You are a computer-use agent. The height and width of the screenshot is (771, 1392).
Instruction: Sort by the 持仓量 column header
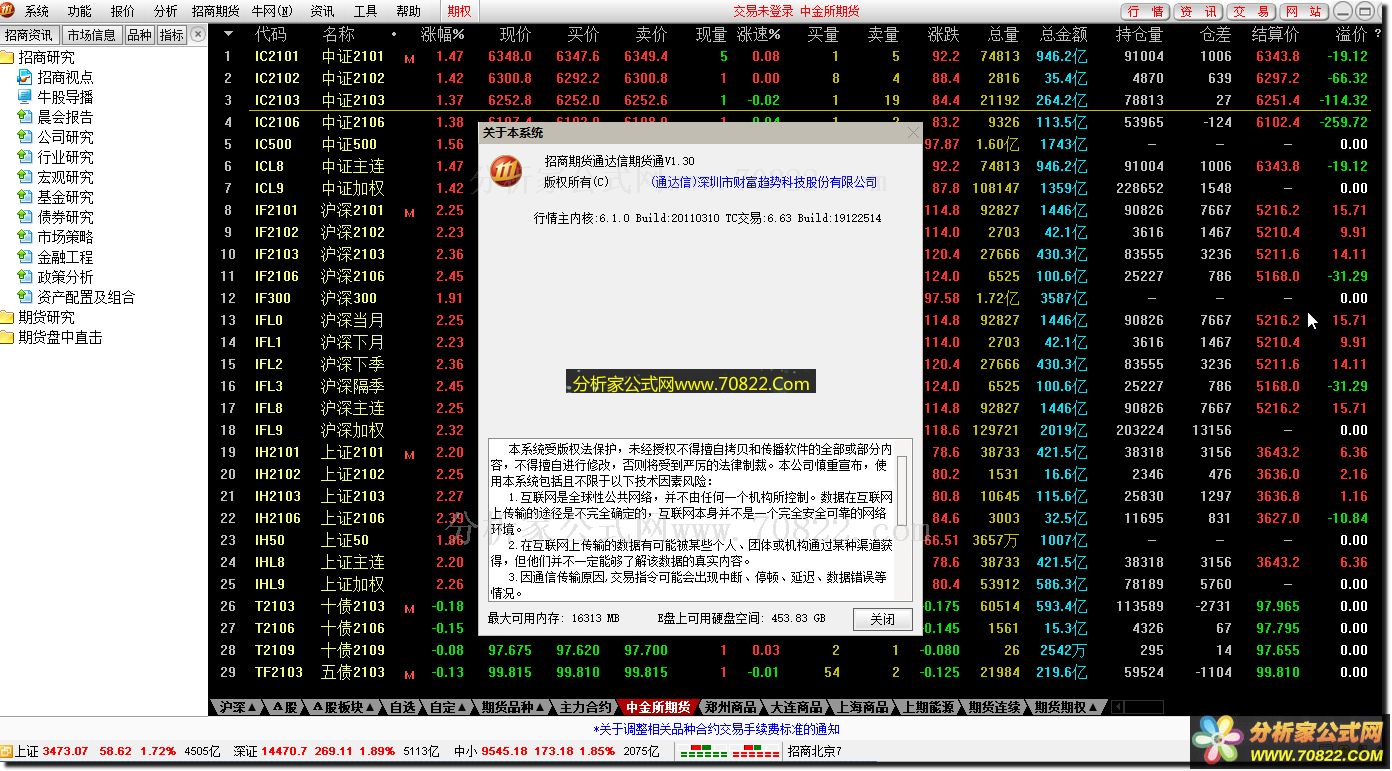coord(1139,34)
